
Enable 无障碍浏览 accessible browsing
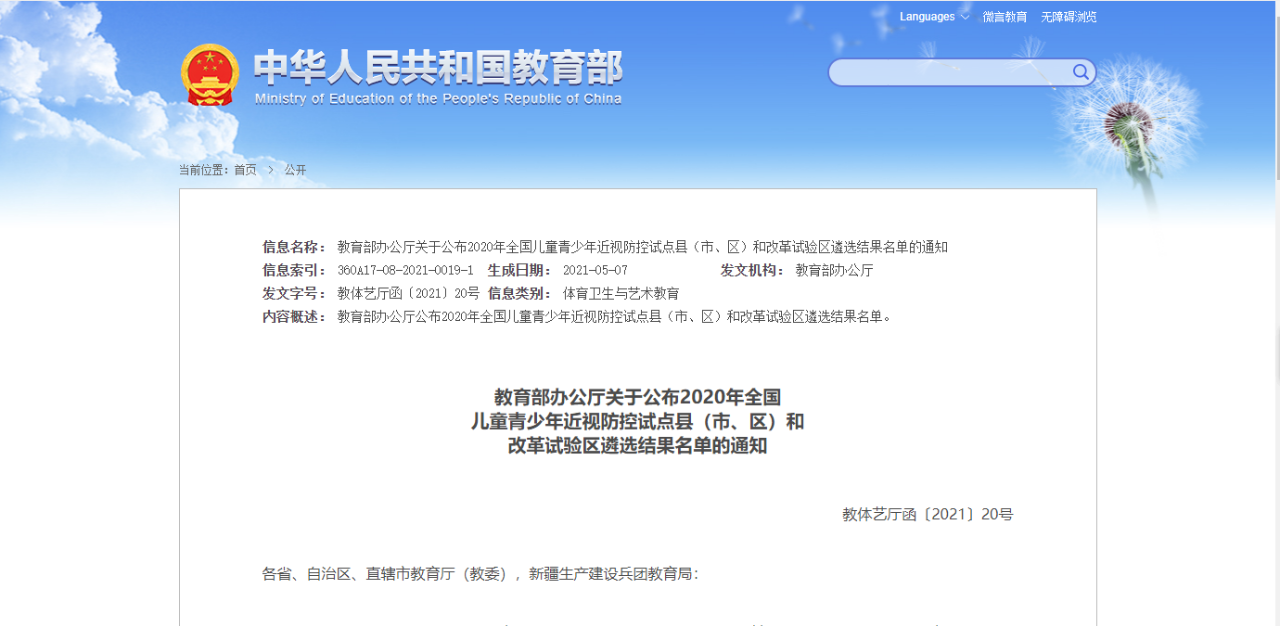pyautogui.click(x=1068, y=17)
